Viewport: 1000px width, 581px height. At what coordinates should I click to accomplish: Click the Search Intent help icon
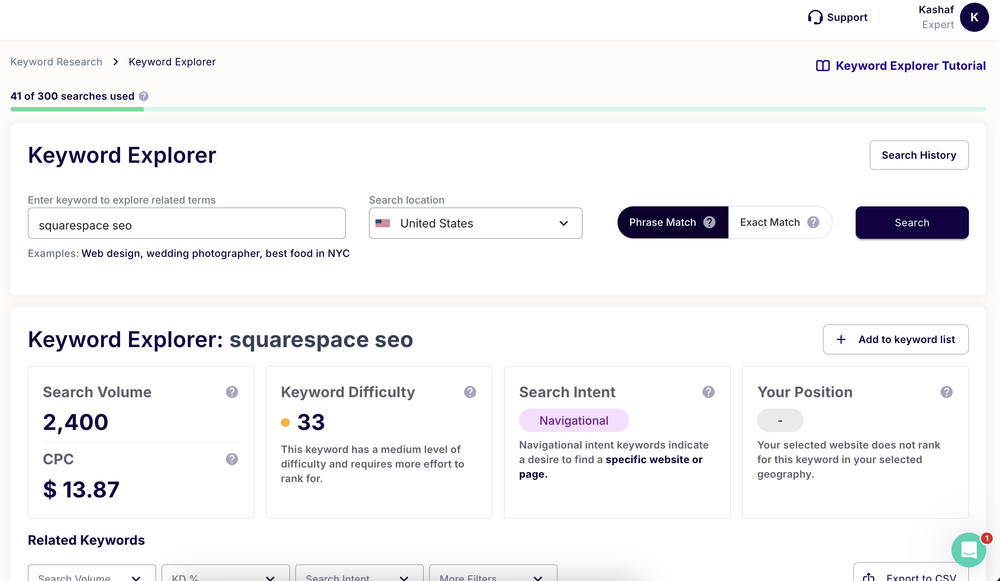click(x=708, y=392)
